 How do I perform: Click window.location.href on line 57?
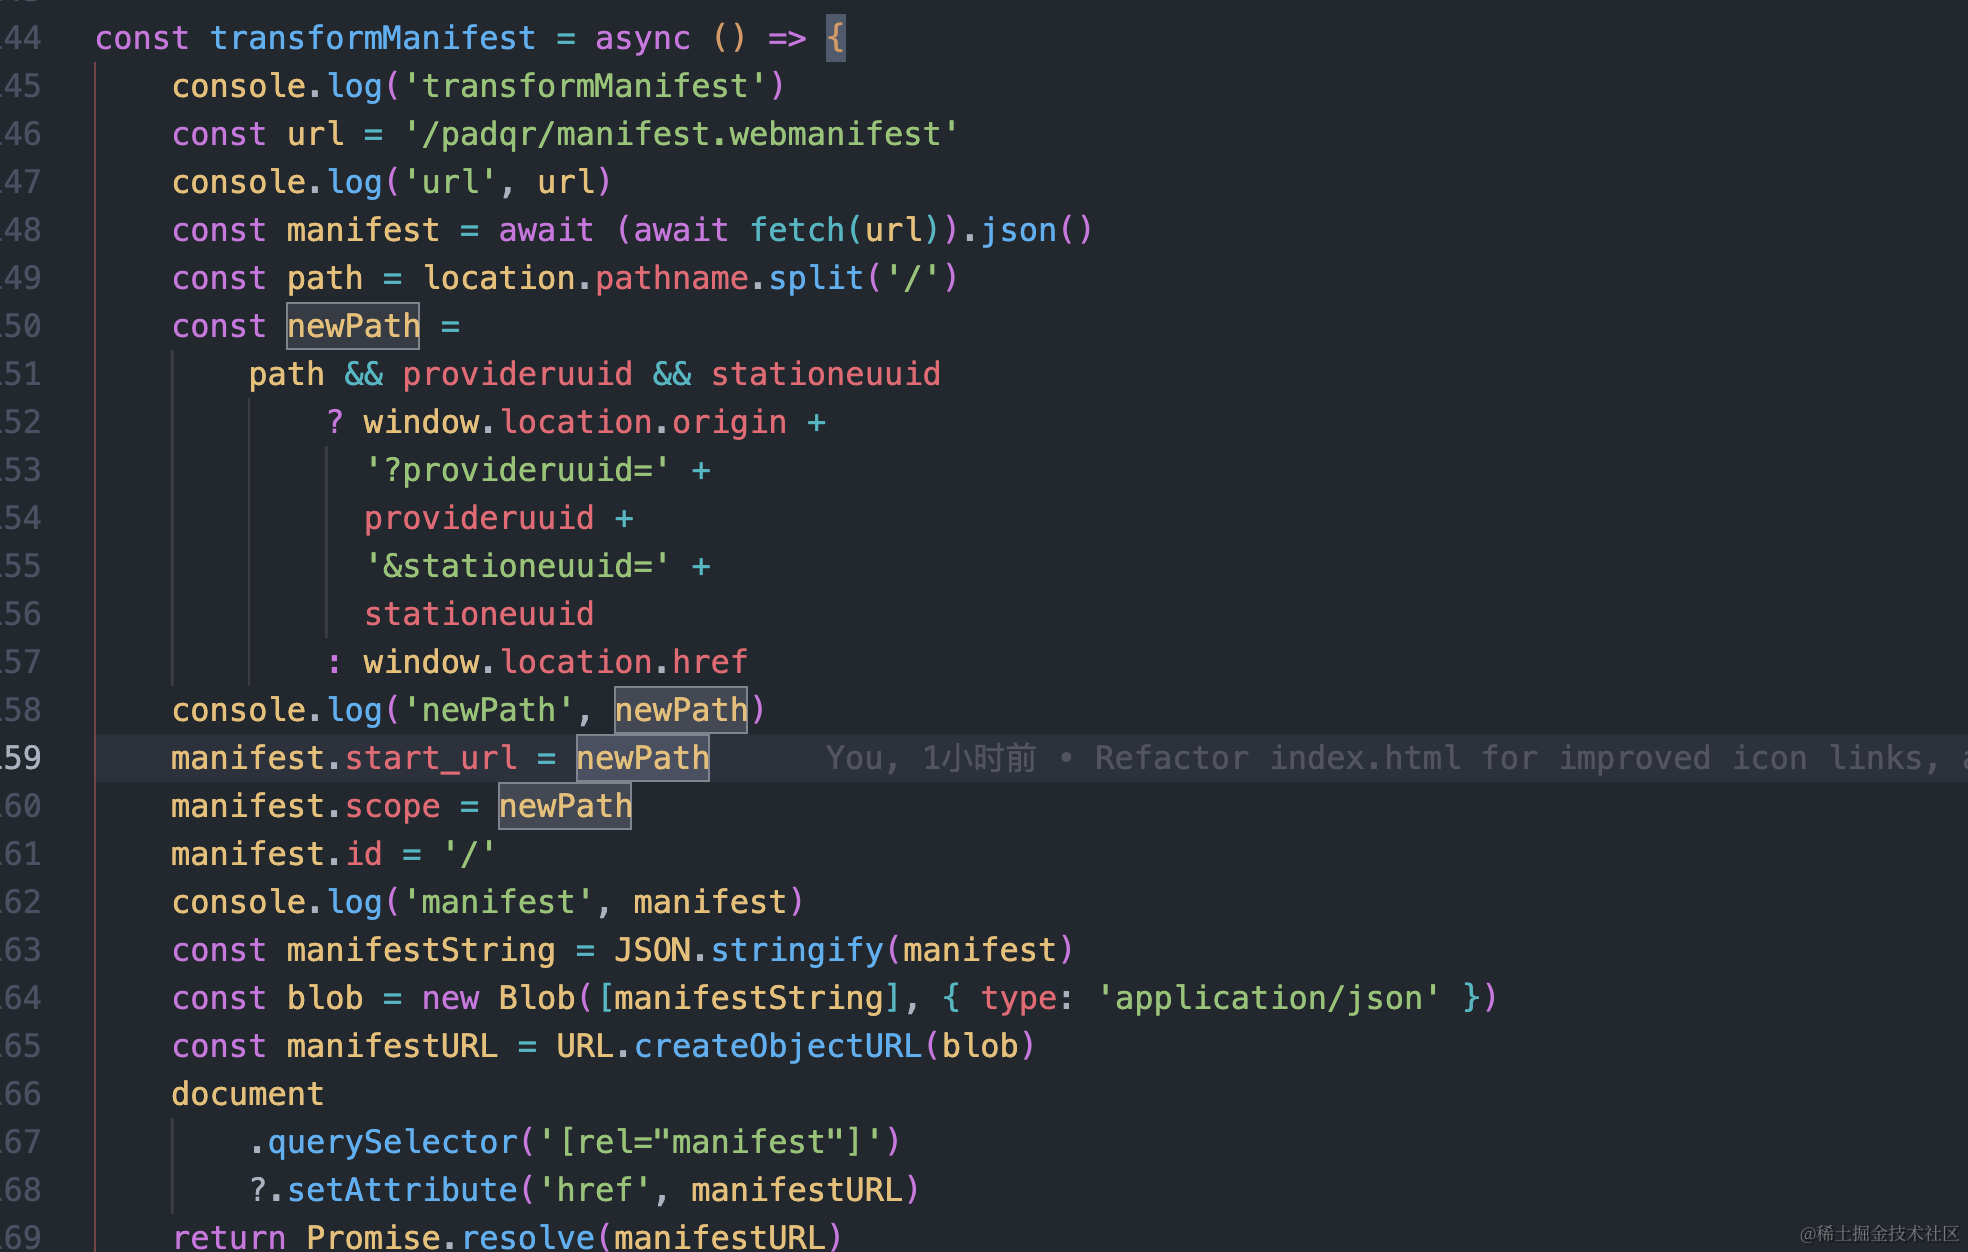pos(555,662)
